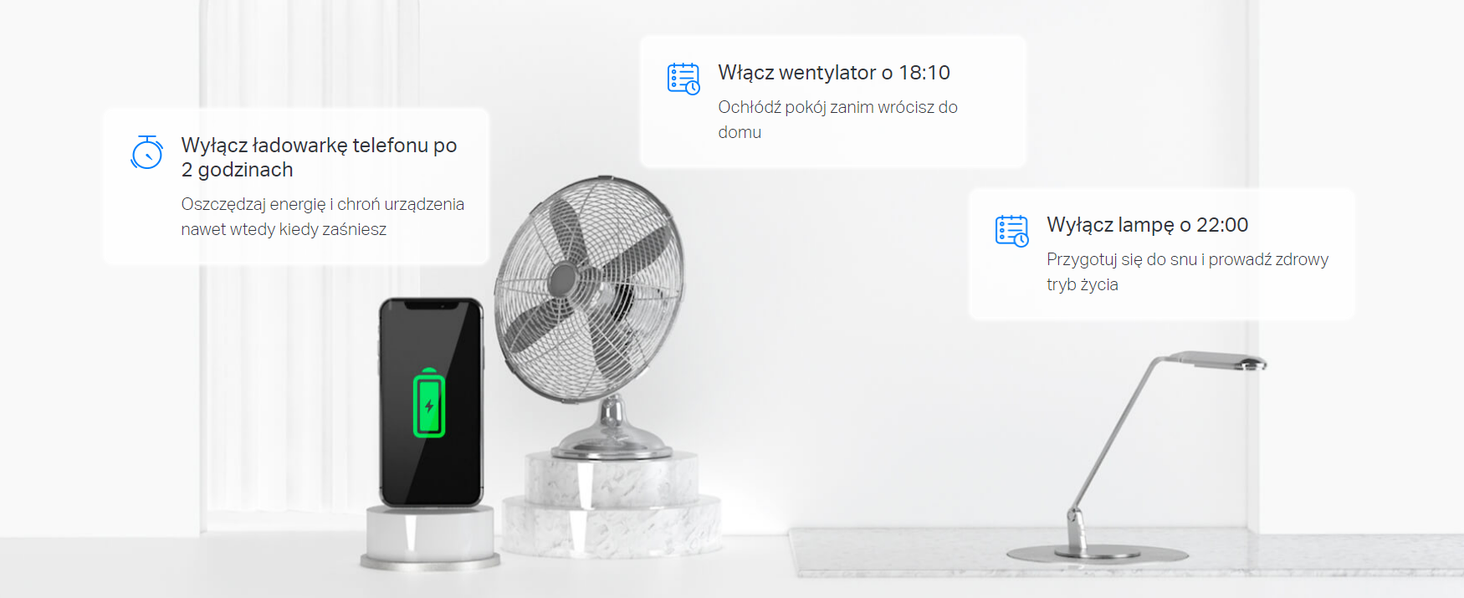Select the heading 'Wyłącz ładowarkę telefonu po 2 godzinach'
The image size is (1464, 598).
[319, 157]
